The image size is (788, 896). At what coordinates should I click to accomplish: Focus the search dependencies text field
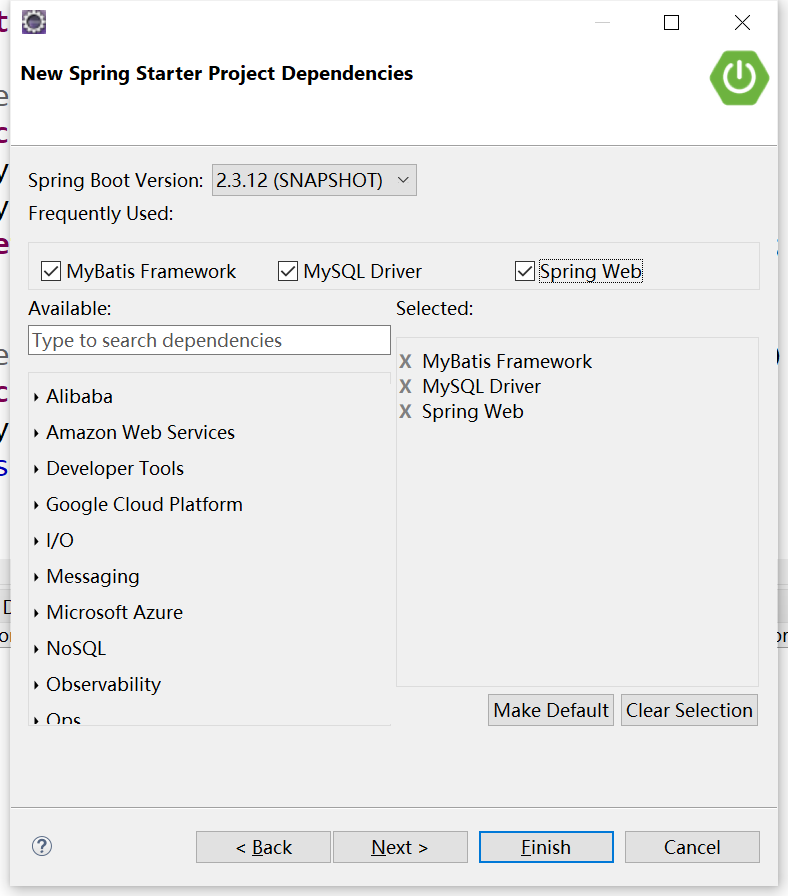pos(209,341)
